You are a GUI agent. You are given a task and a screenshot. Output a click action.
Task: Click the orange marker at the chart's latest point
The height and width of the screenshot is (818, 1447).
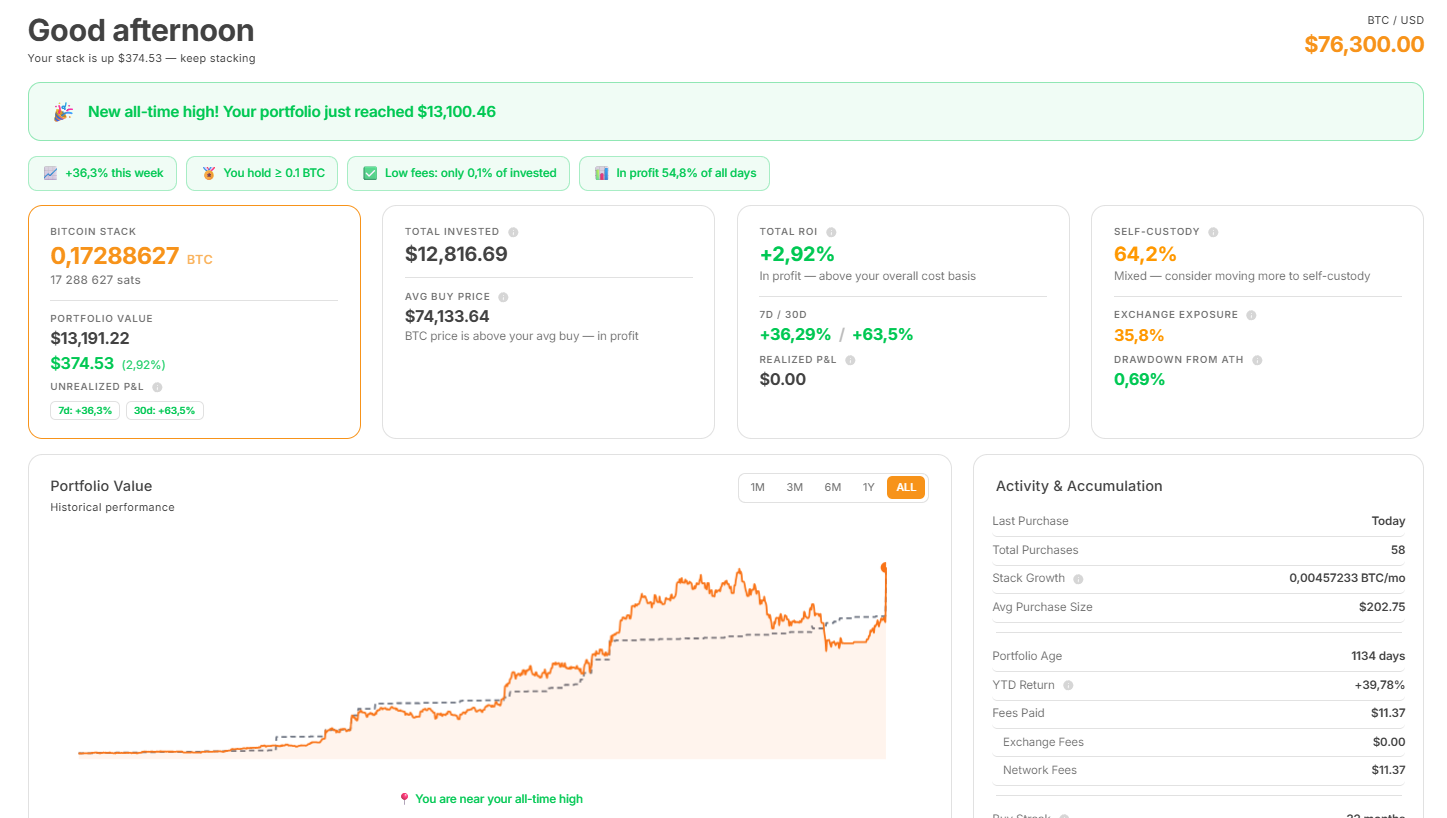[x=885, y=568]
